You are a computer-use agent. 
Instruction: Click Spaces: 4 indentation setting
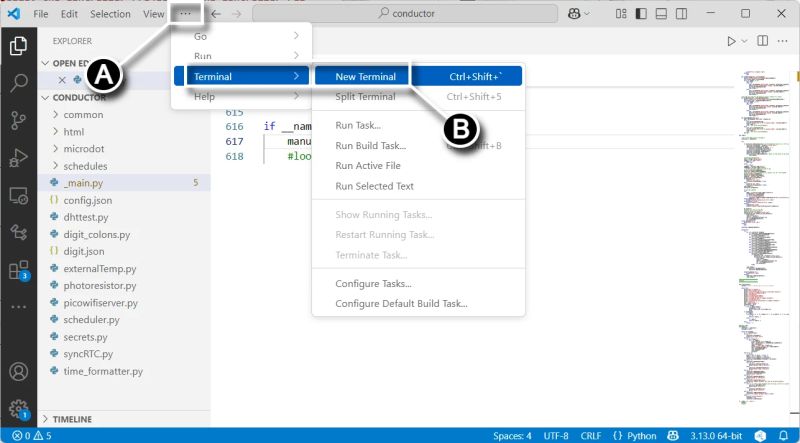tap(512, 436)
